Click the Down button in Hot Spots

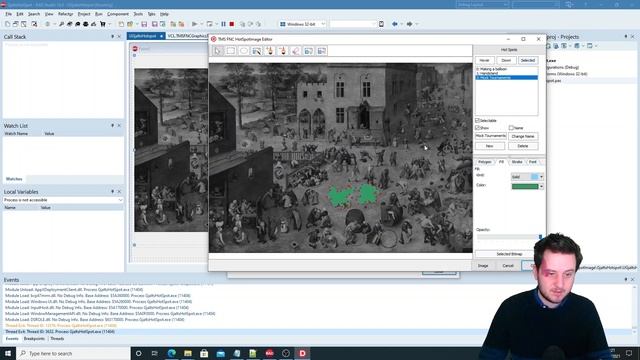click(x=506, y=60)
